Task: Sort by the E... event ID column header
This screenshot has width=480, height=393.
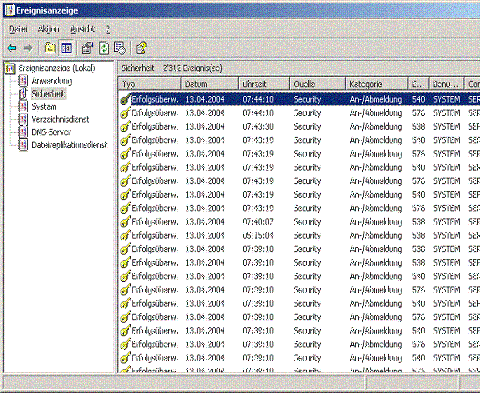Action: point(418,84)
